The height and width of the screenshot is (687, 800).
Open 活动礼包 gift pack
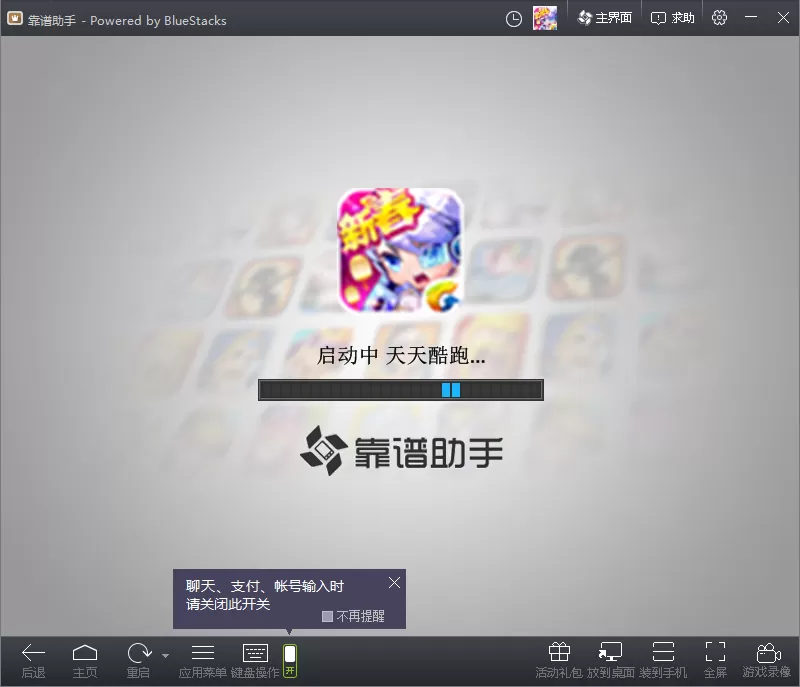[559, 660]
